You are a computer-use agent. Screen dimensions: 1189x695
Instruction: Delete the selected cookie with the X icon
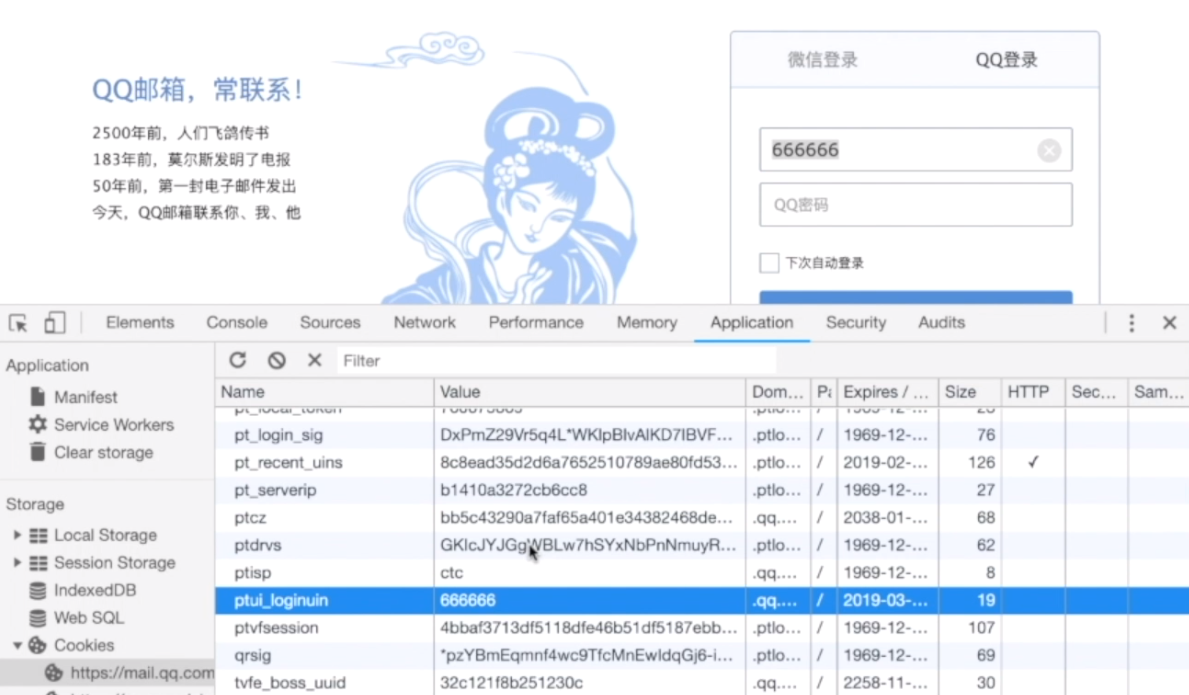[315, 360]
